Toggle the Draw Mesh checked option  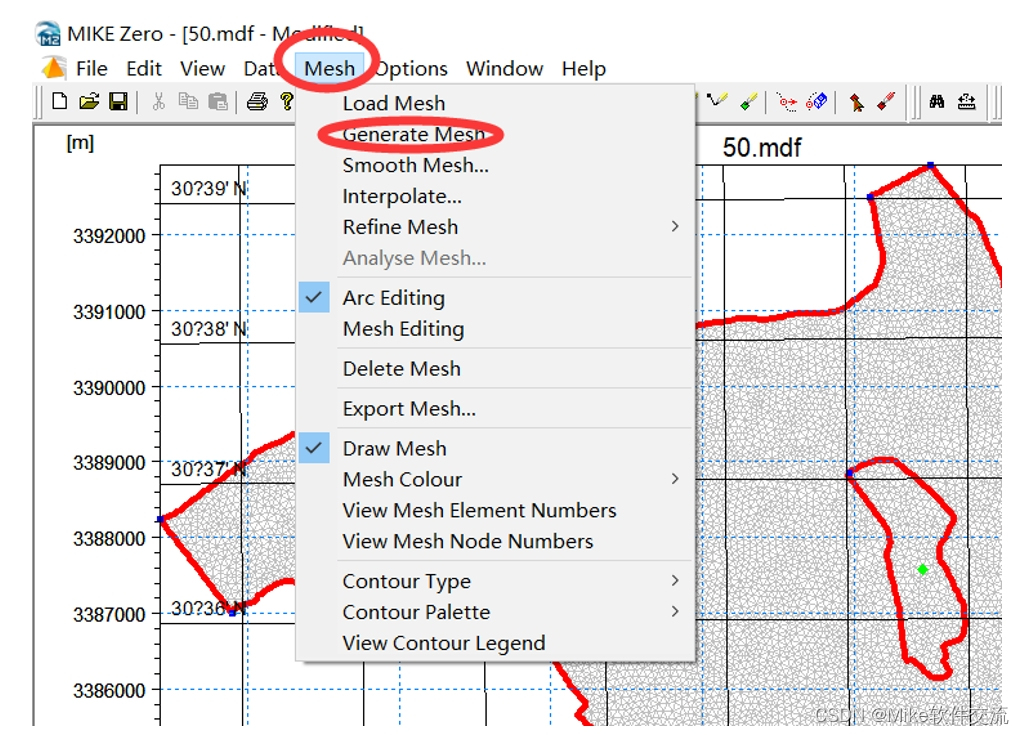(394, 449)
